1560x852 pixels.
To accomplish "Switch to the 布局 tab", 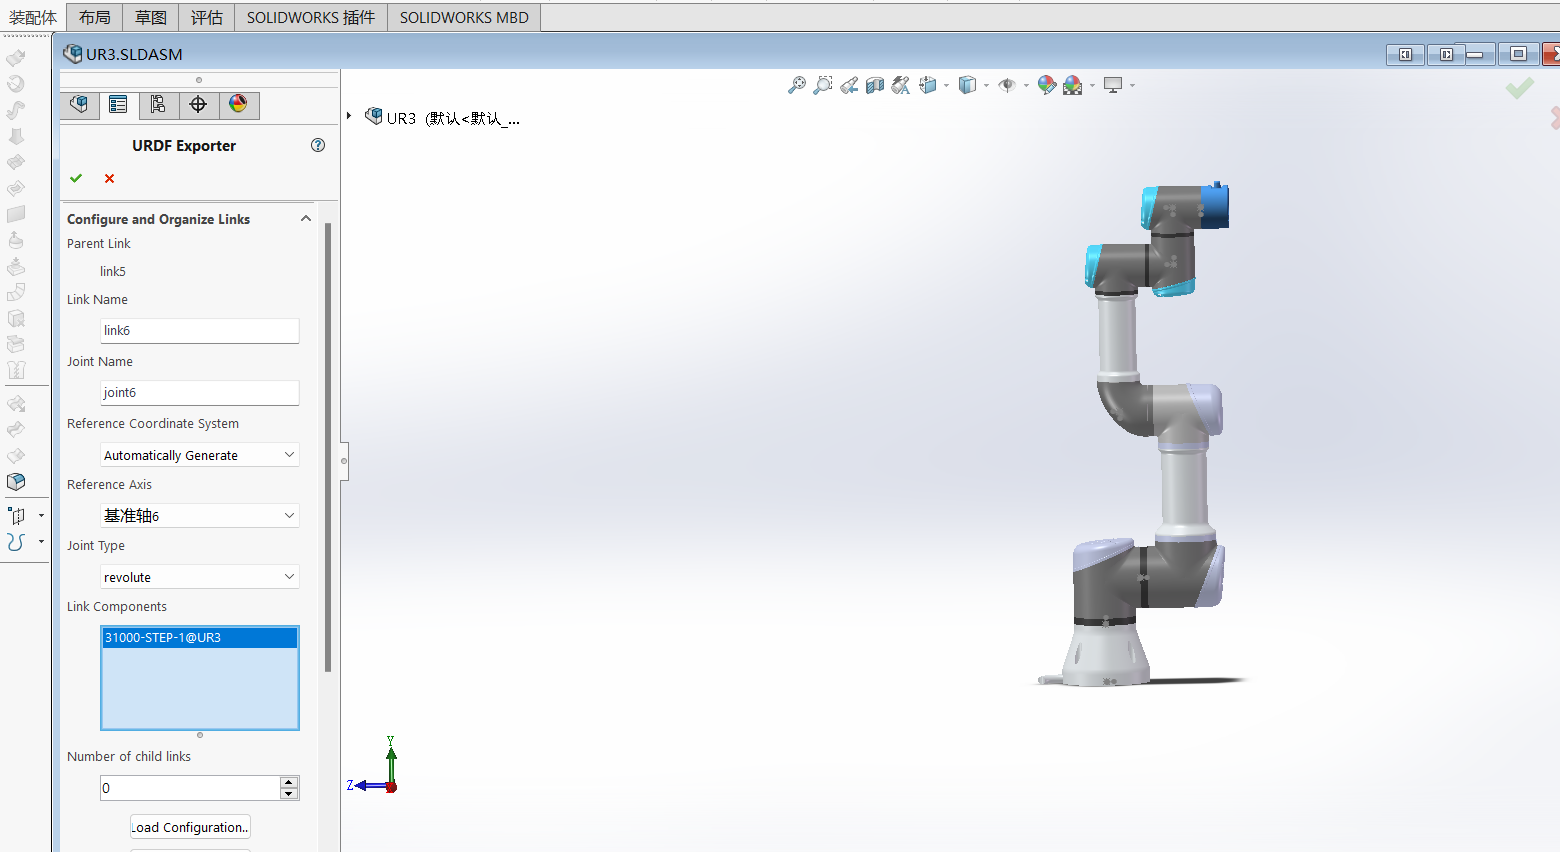I will (95, 17).
